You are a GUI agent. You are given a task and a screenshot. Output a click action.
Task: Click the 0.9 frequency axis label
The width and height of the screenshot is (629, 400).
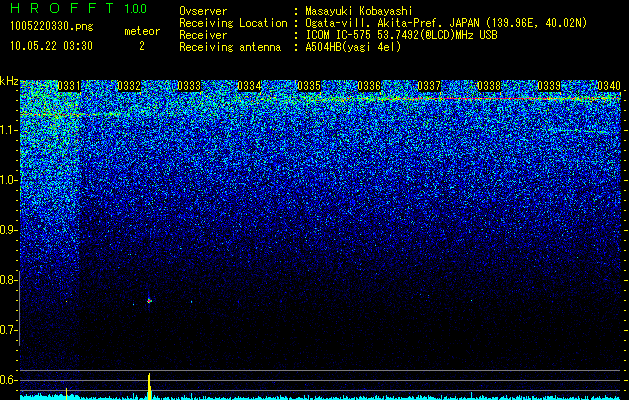[x=8, y=230]
